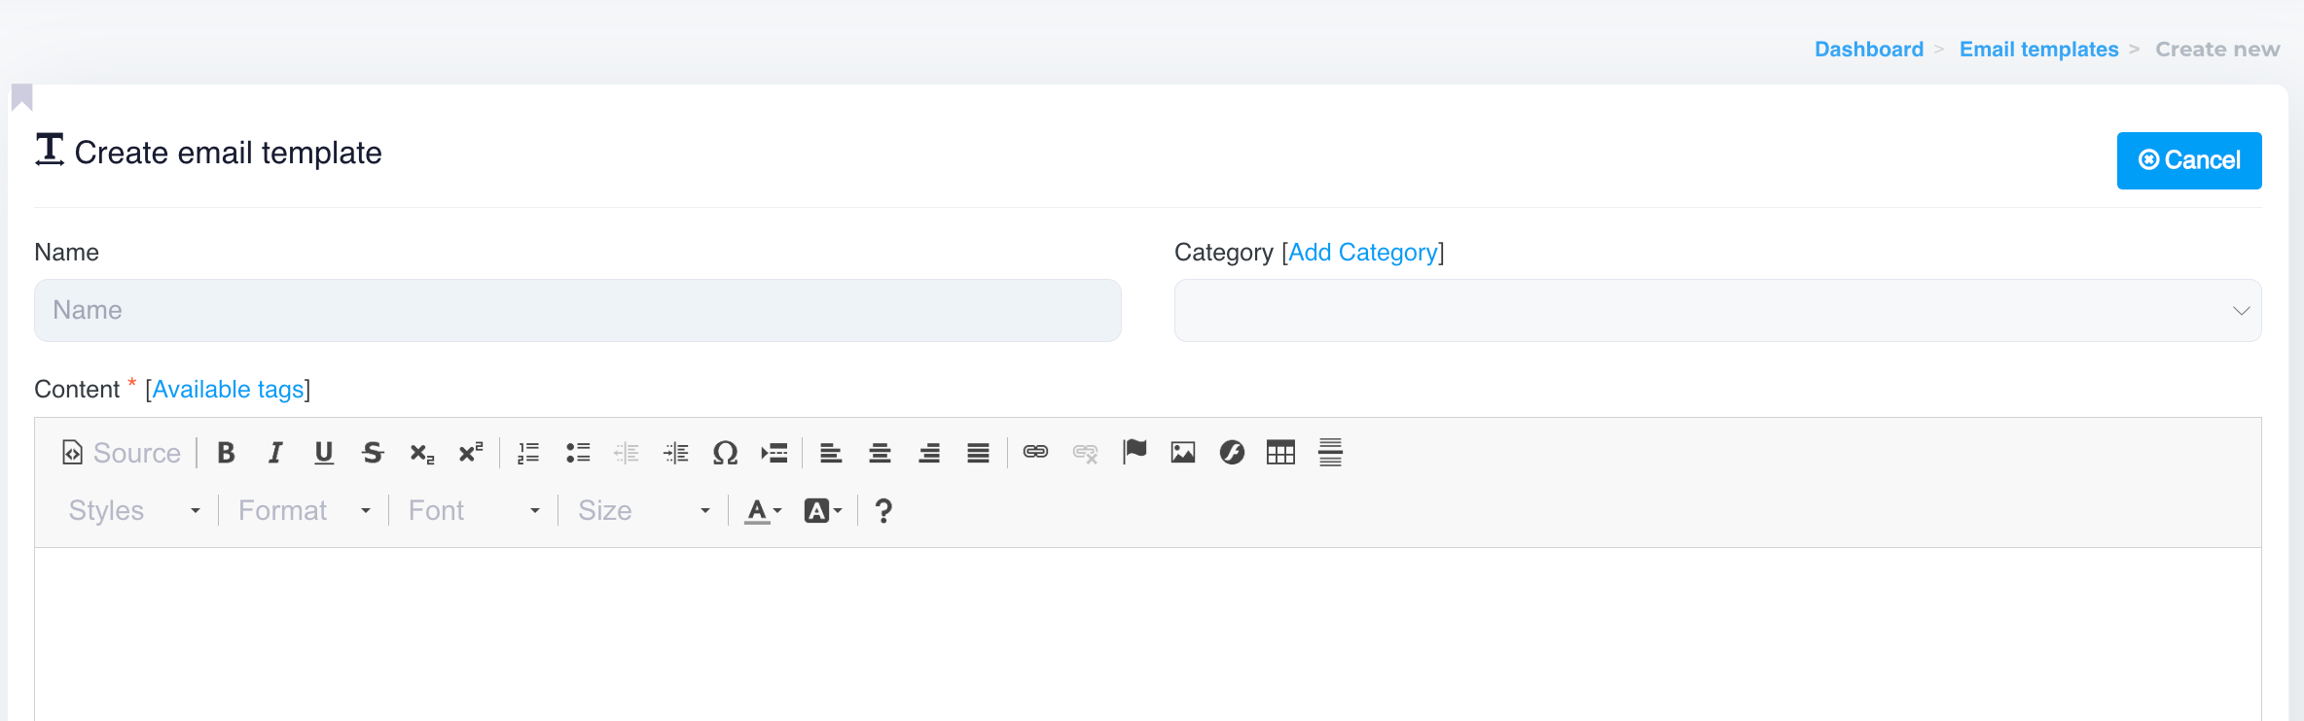Insert a table in editor
Image resolution: width=2304 pixels, height=721 pixels.
click(1280, 453)
